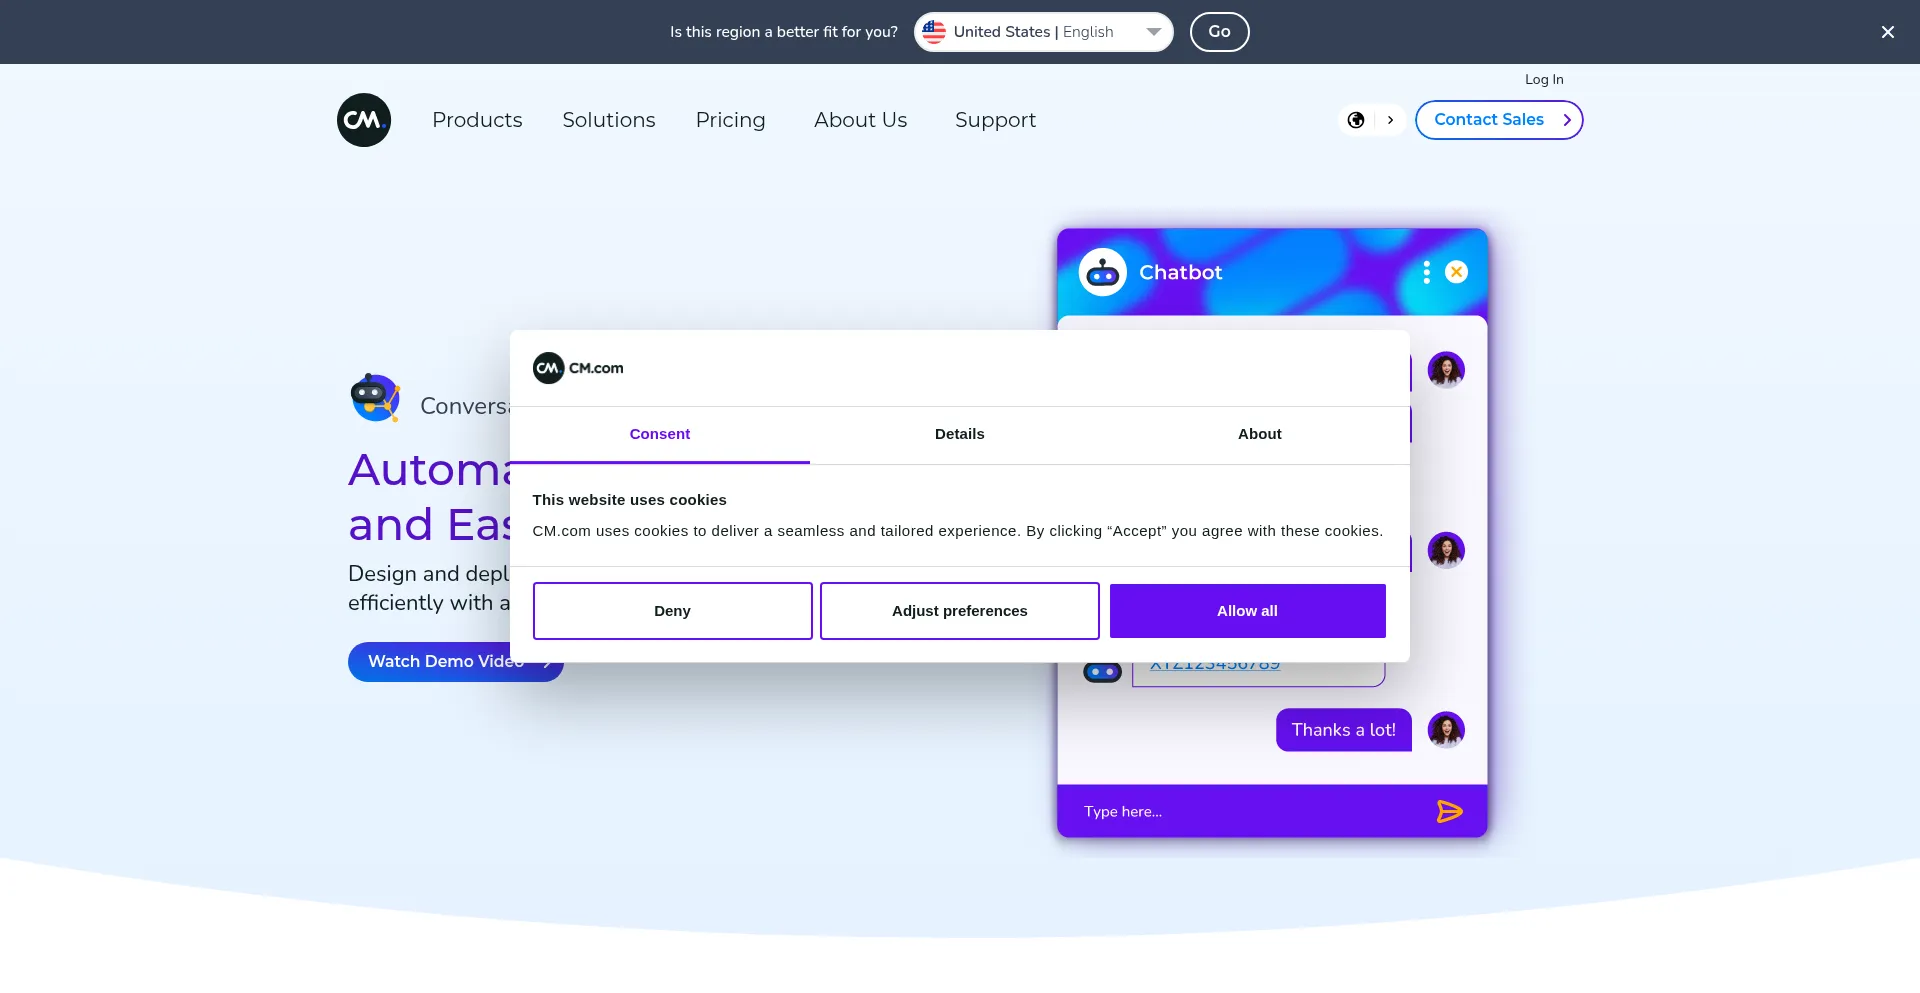Click the Thanks a lot! chat bubble
This screenshot has height=993, width=1920.
(1343, 730)
